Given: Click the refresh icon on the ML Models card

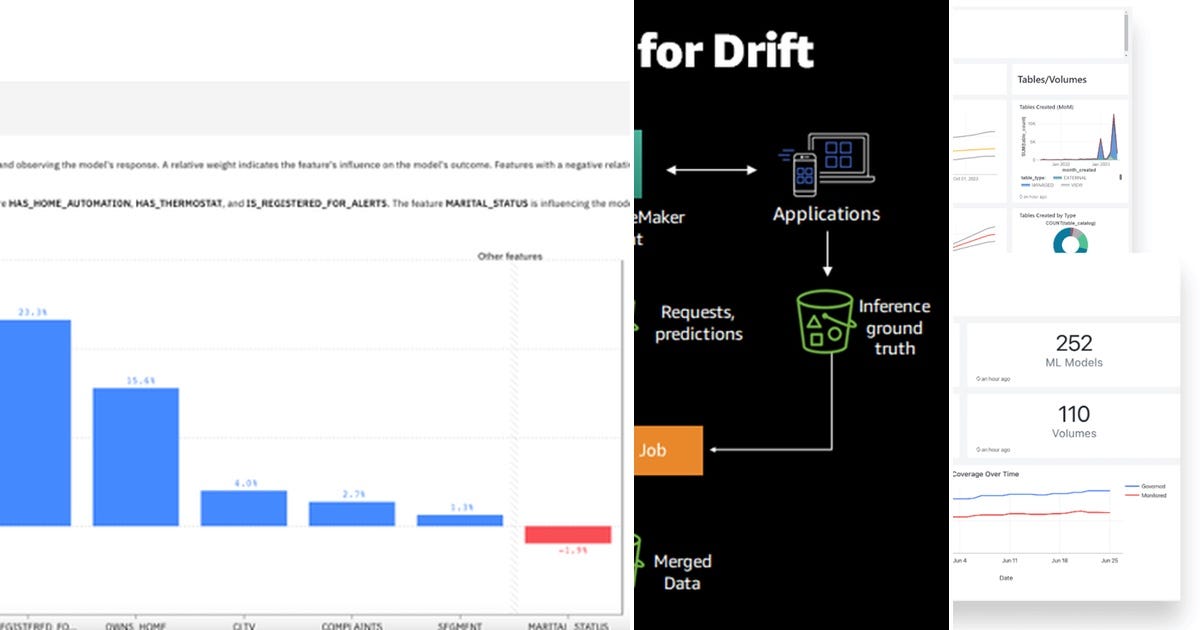Looking at the screenshot, I should 977,378.
